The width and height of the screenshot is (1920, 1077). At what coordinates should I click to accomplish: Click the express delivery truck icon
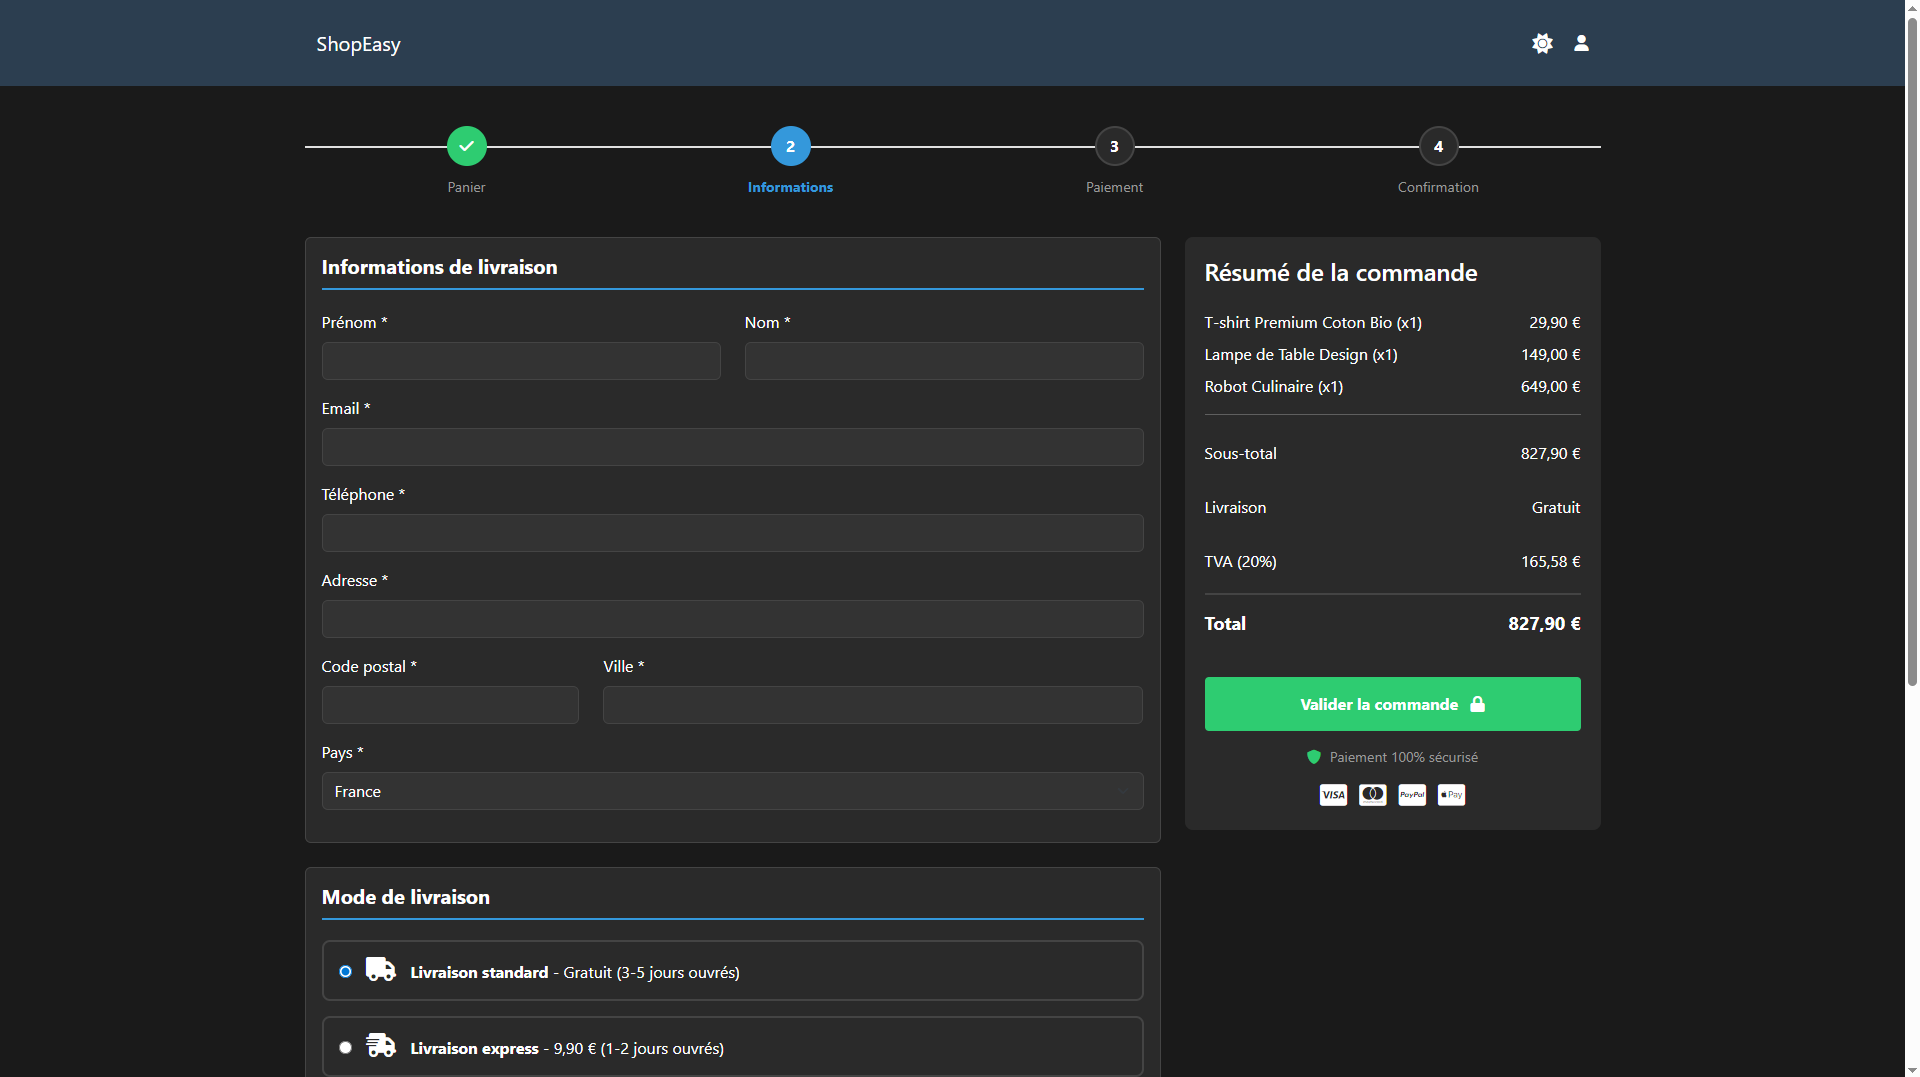pyautogui.click(x=380, y=1045)
